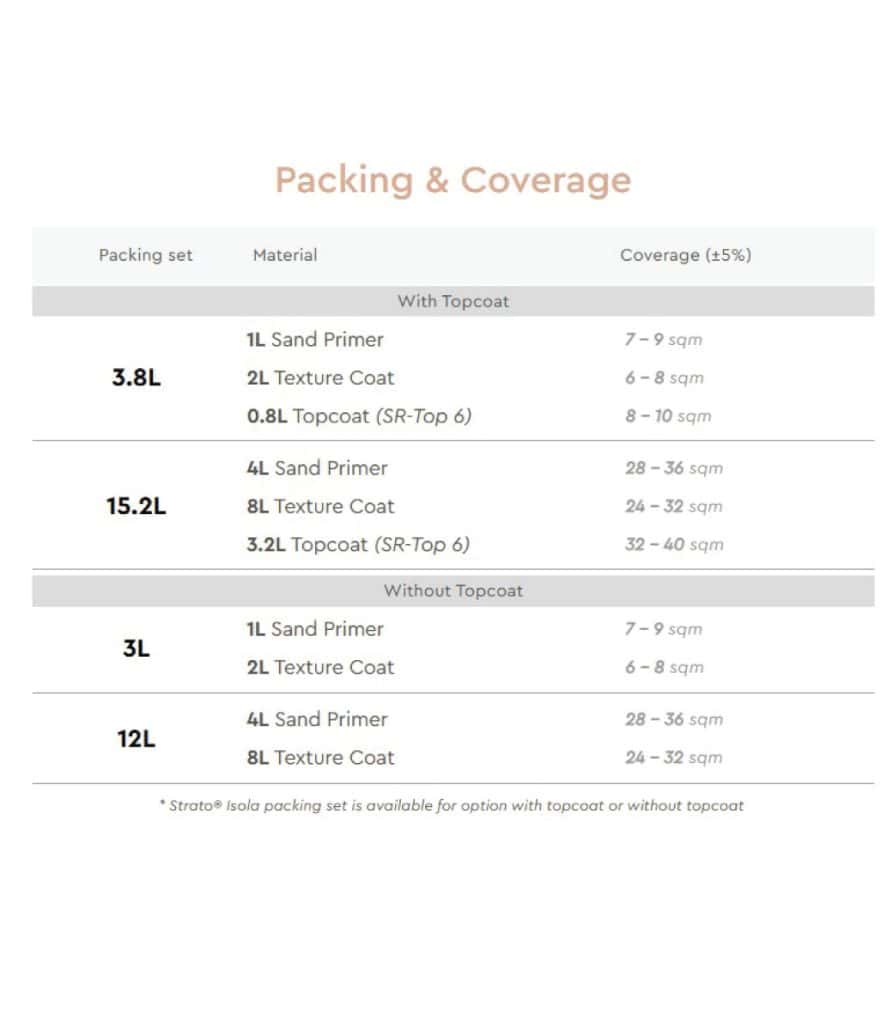Click the Coverage (±5%) column header
Image resolution: width=893 pixels, height=1024 pixels.
click(685, 255)
